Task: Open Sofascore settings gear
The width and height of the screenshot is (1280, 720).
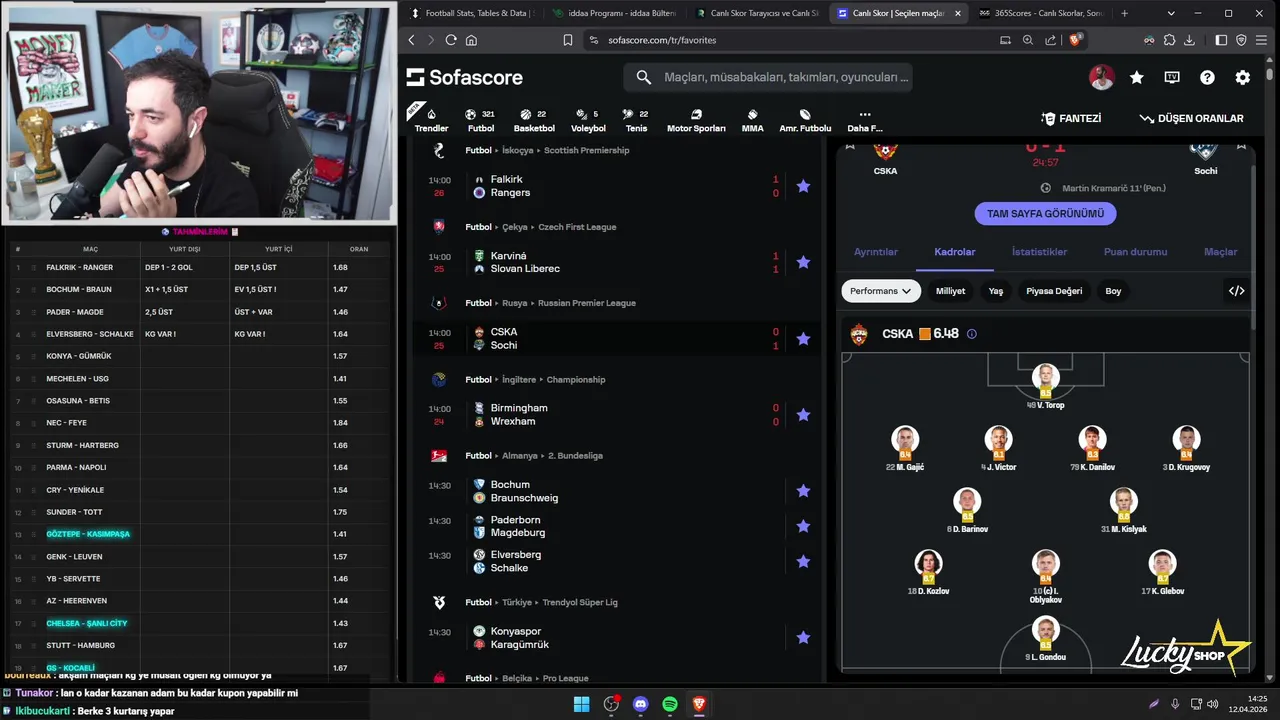Action: click(1243, 77)
